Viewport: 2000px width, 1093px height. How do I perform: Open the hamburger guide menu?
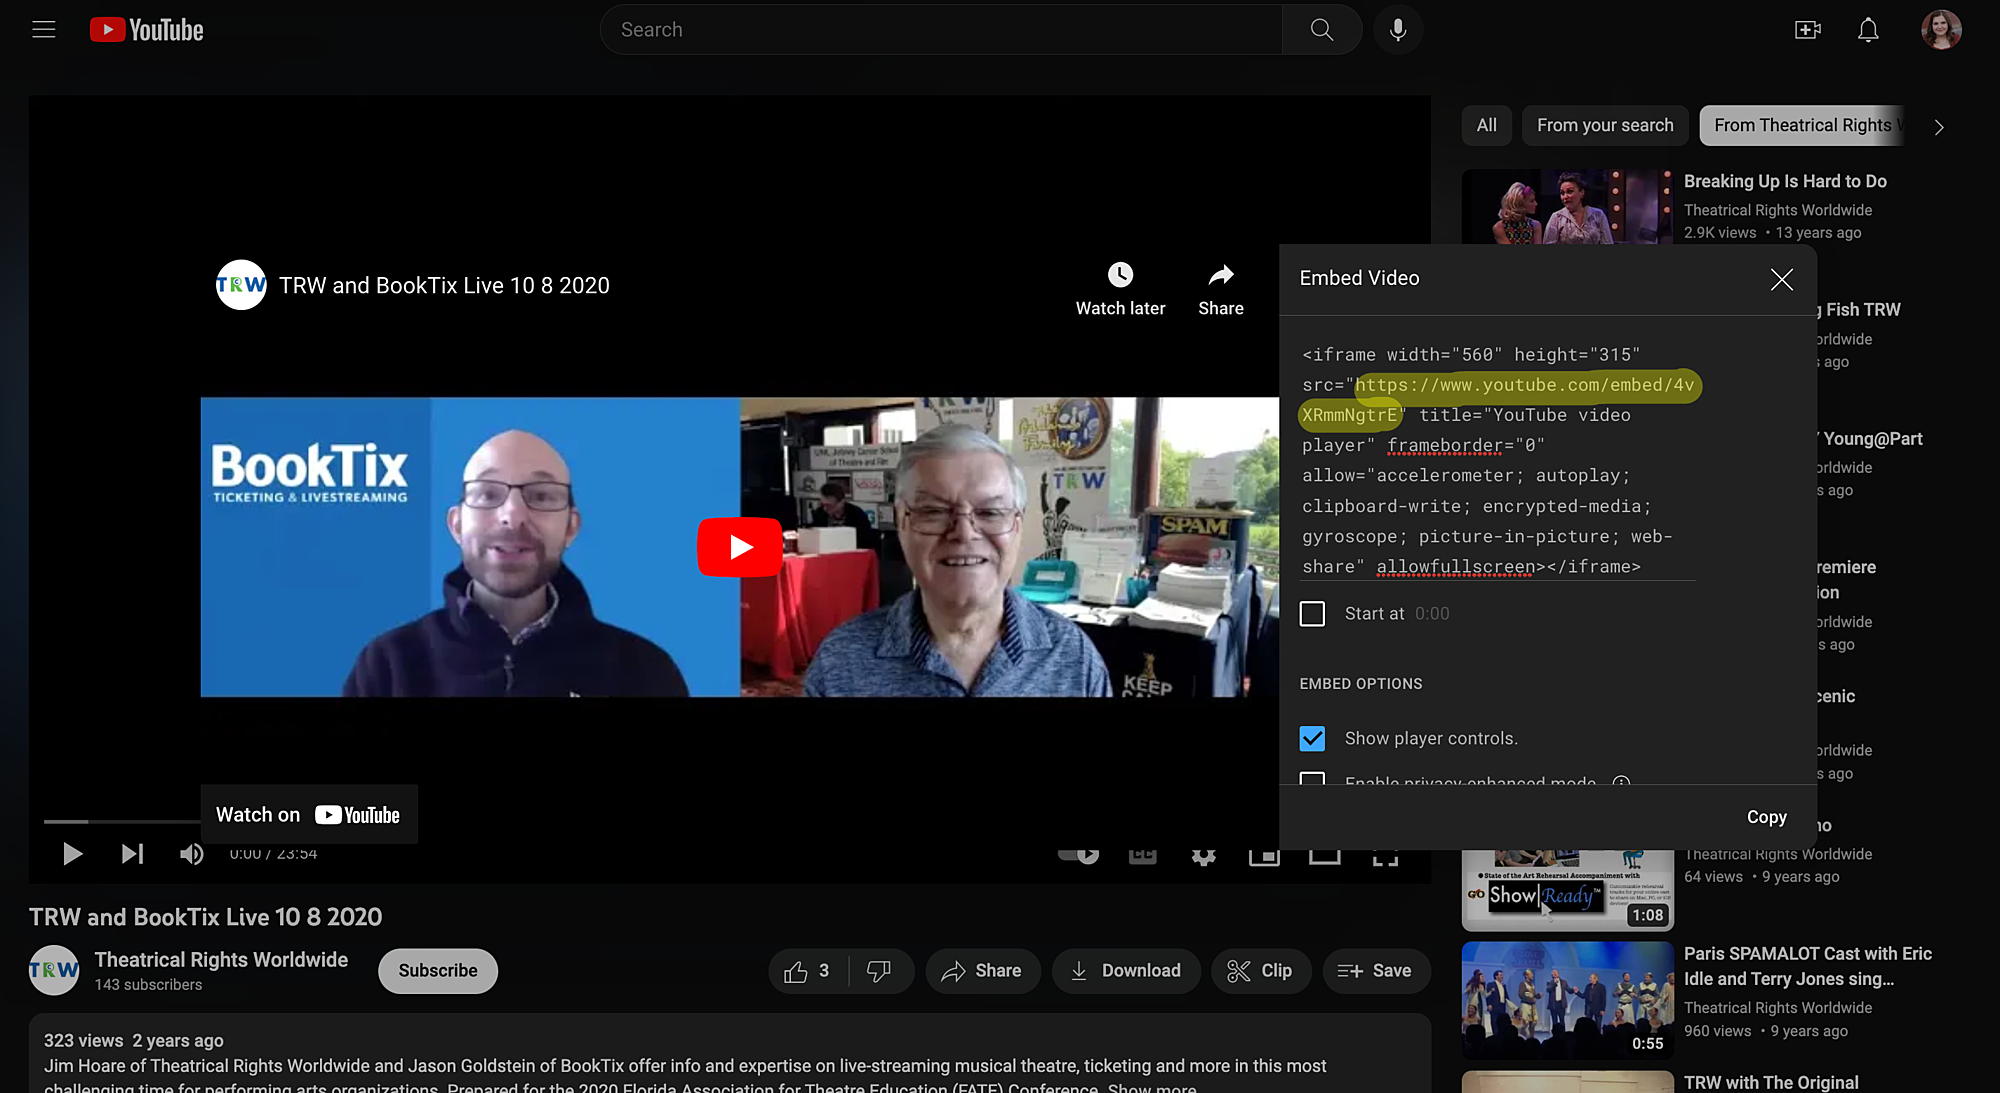[x=43, y=30]
